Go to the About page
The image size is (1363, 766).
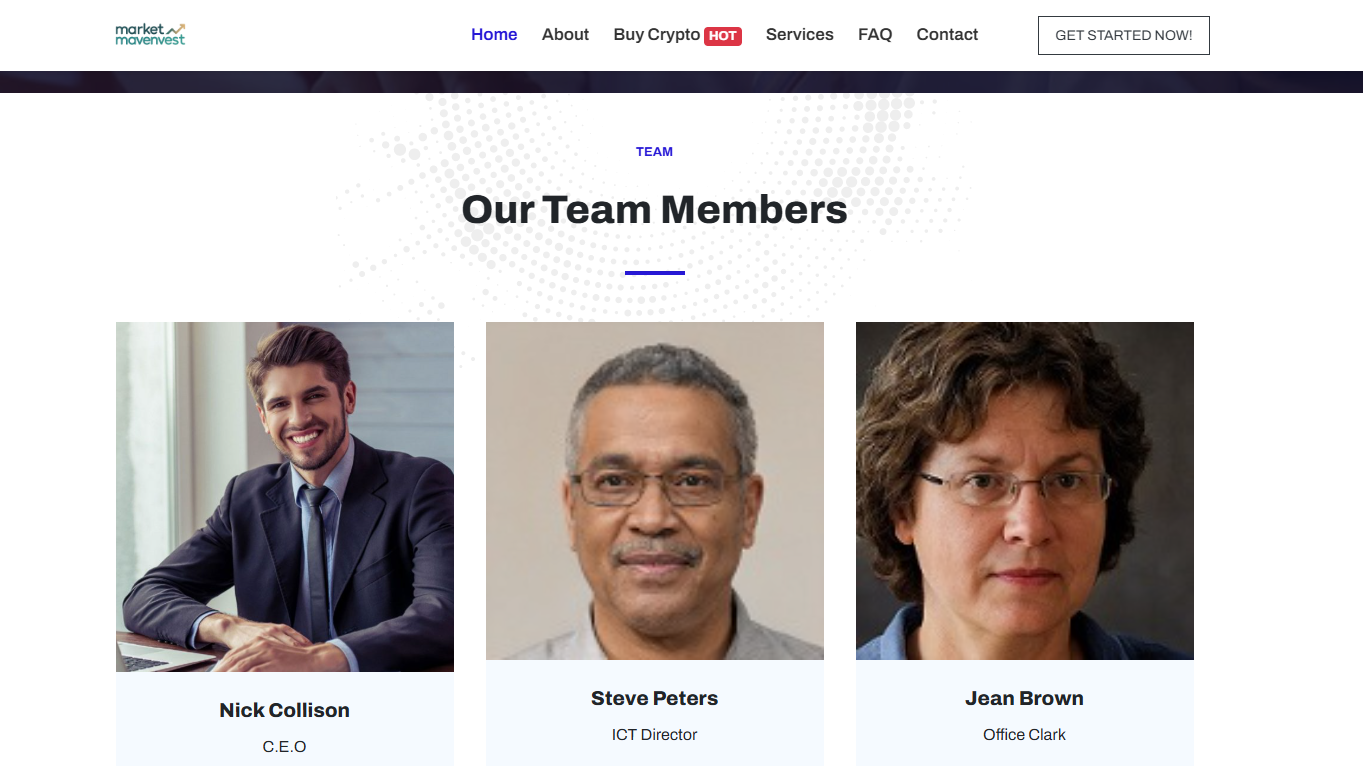[x=565, y=35]
